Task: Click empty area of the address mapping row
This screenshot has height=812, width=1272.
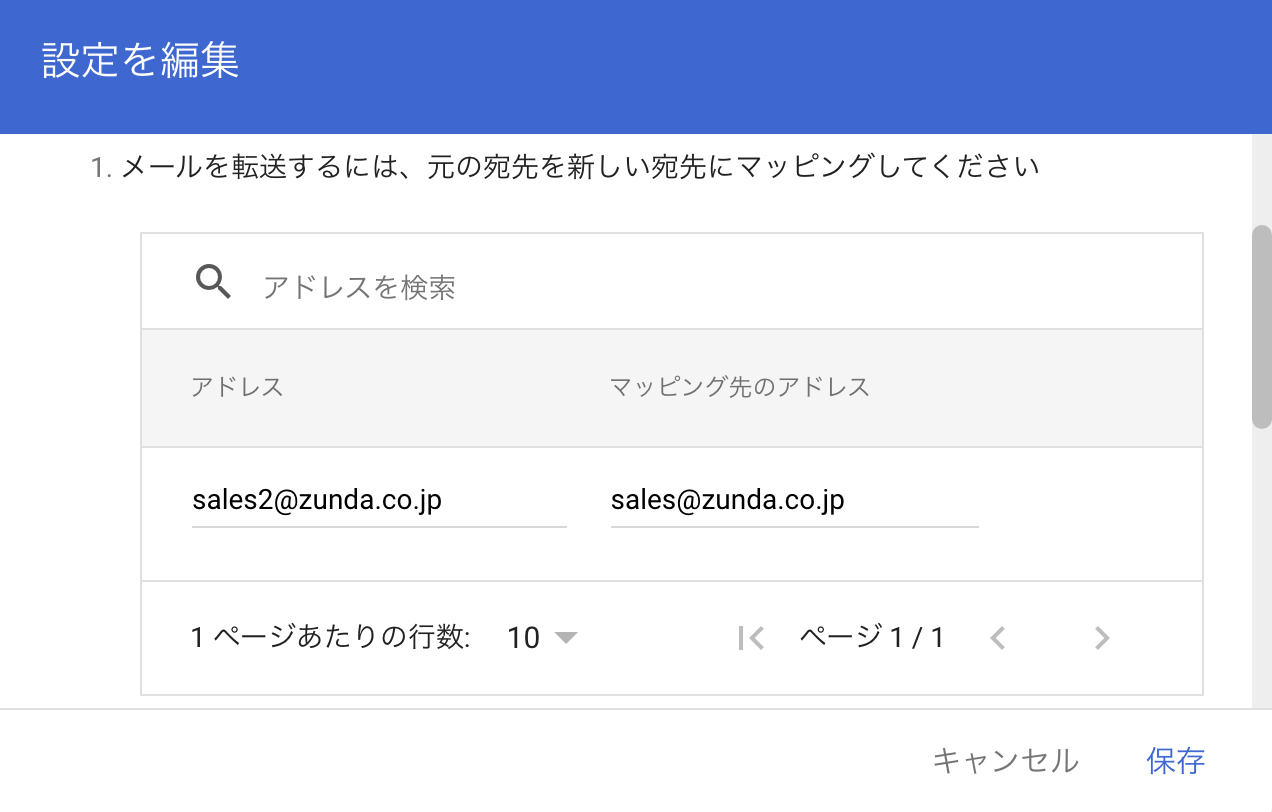Action: 1090,514
